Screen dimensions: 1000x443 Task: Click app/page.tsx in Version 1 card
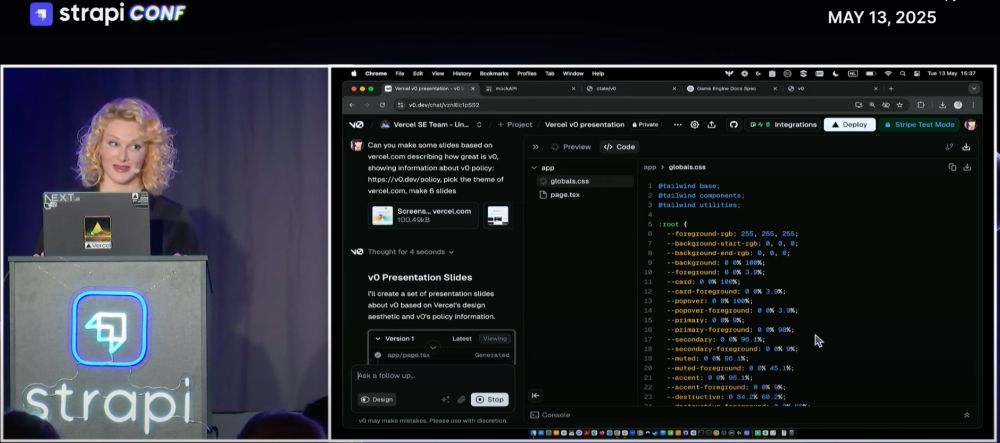tap(408, 355)
